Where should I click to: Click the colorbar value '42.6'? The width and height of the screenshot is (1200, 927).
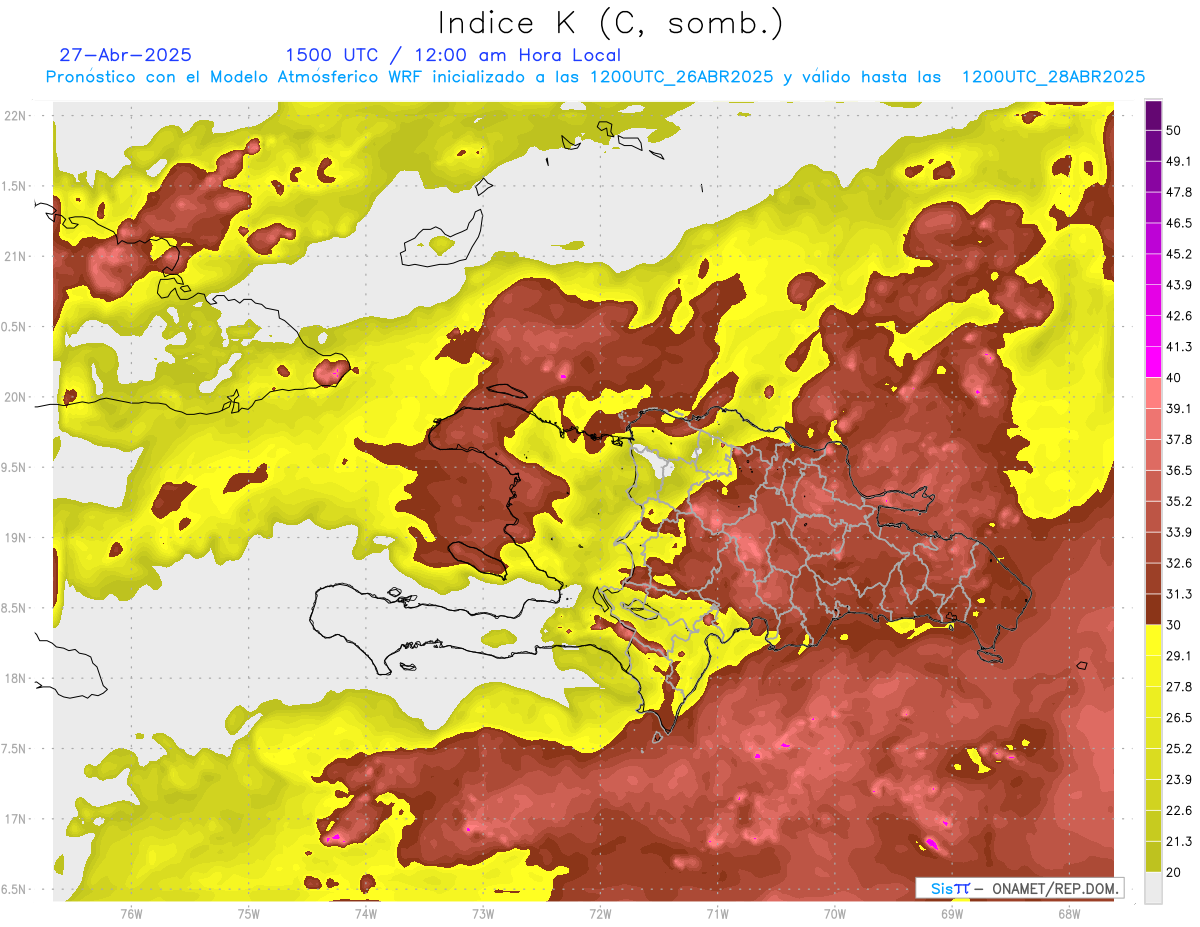pyautogui.click(x=1179, y=316)
